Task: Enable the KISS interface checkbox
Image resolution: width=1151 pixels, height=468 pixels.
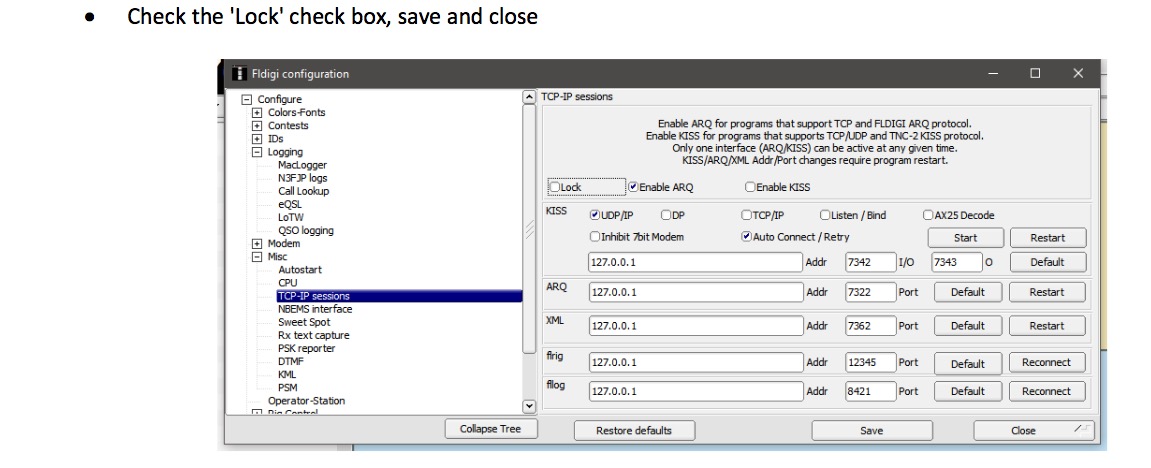Action: click(x=750, y=187)
